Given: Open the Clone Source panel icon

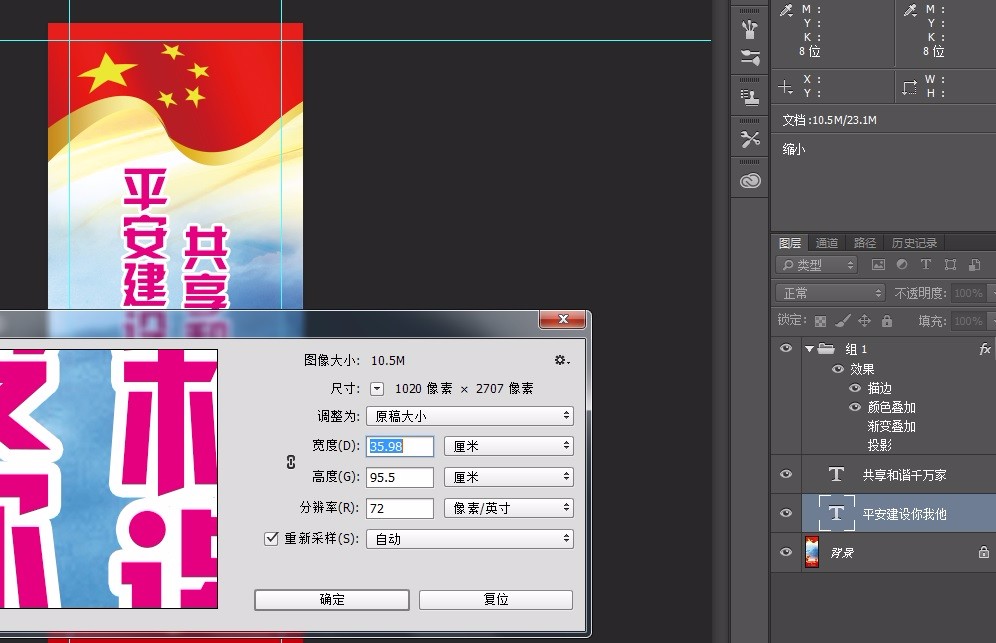Looking at the screenshot, I should [750, 98].
